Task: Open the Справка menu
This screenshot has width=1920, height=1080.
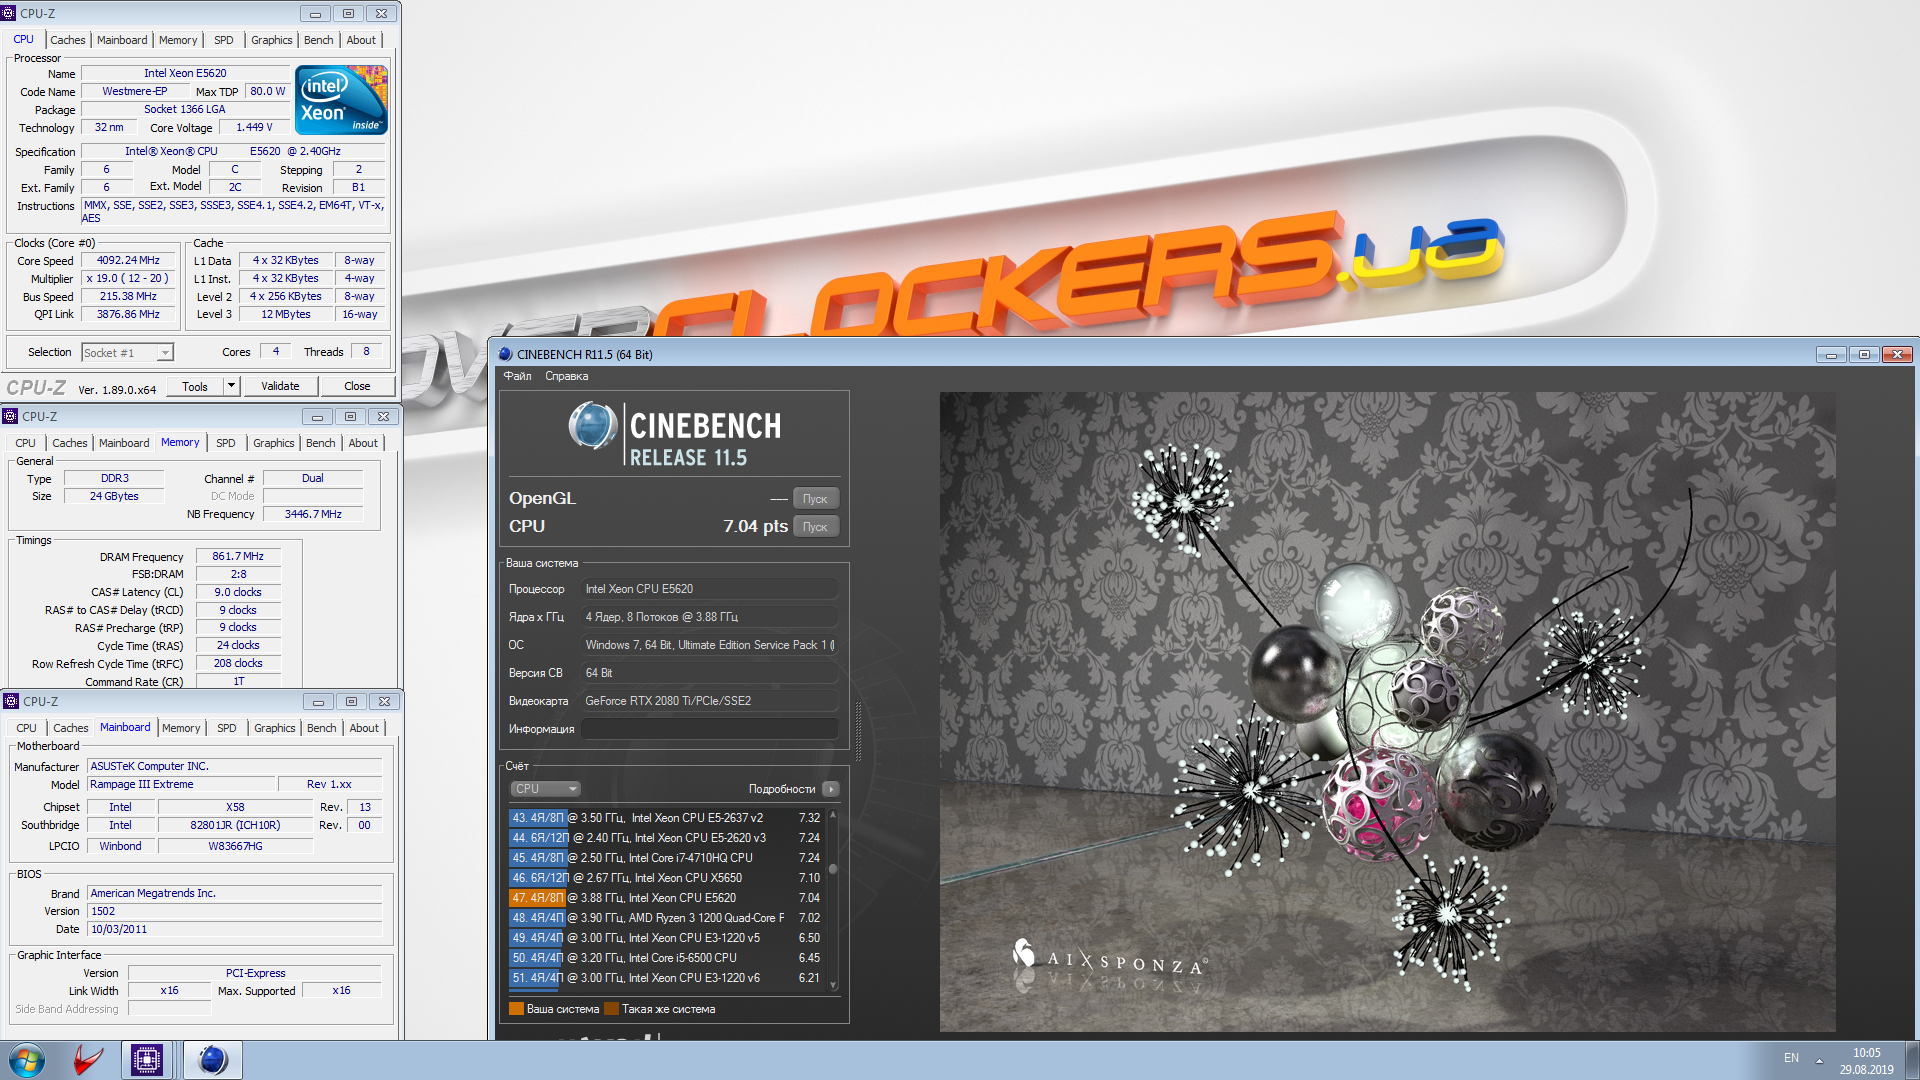Action: [x=566, y=376]
